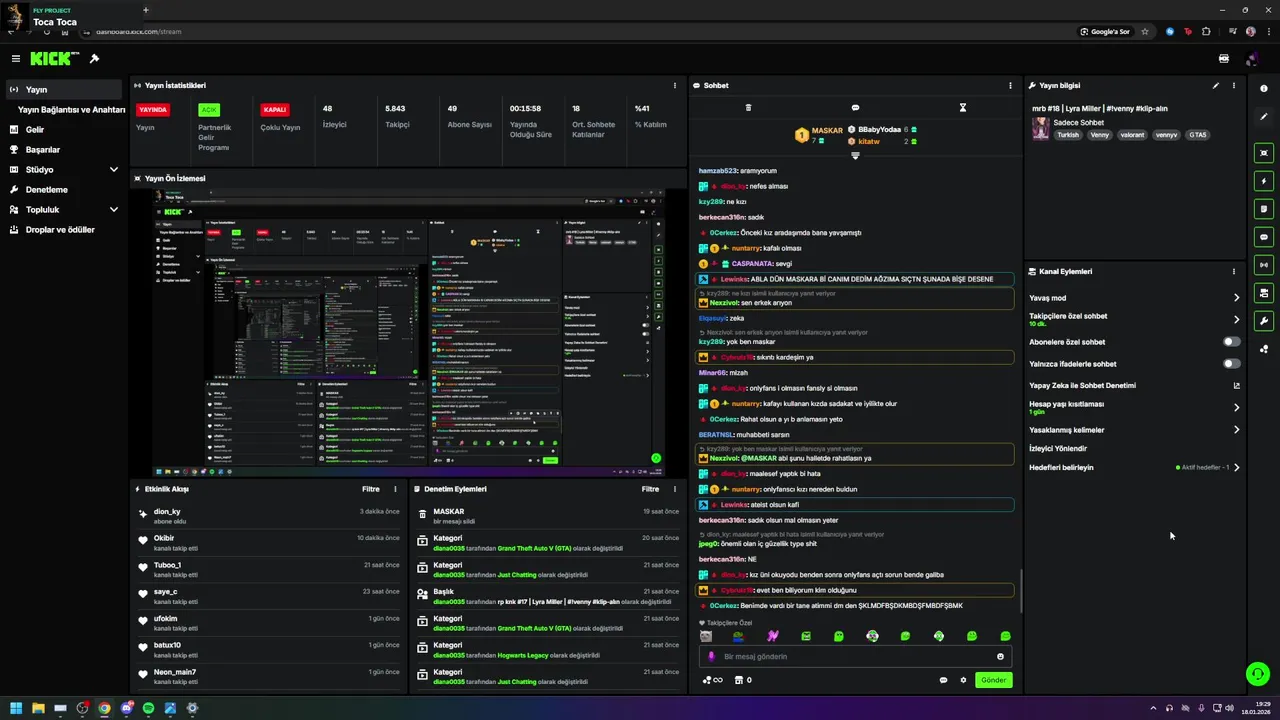The height and width of the screenshot is (720, 1280).
Task: Open the hamburger menu next to Kick logo
Action: tap(16, 59)
